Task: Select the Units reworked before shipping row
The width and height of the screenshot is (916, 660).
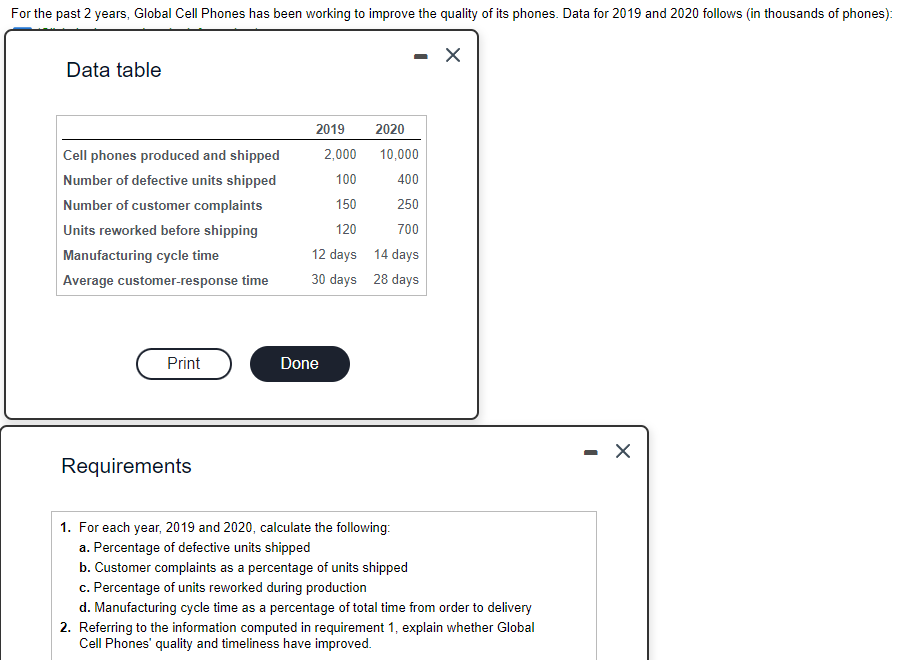Action: click(x=160, y=229)
